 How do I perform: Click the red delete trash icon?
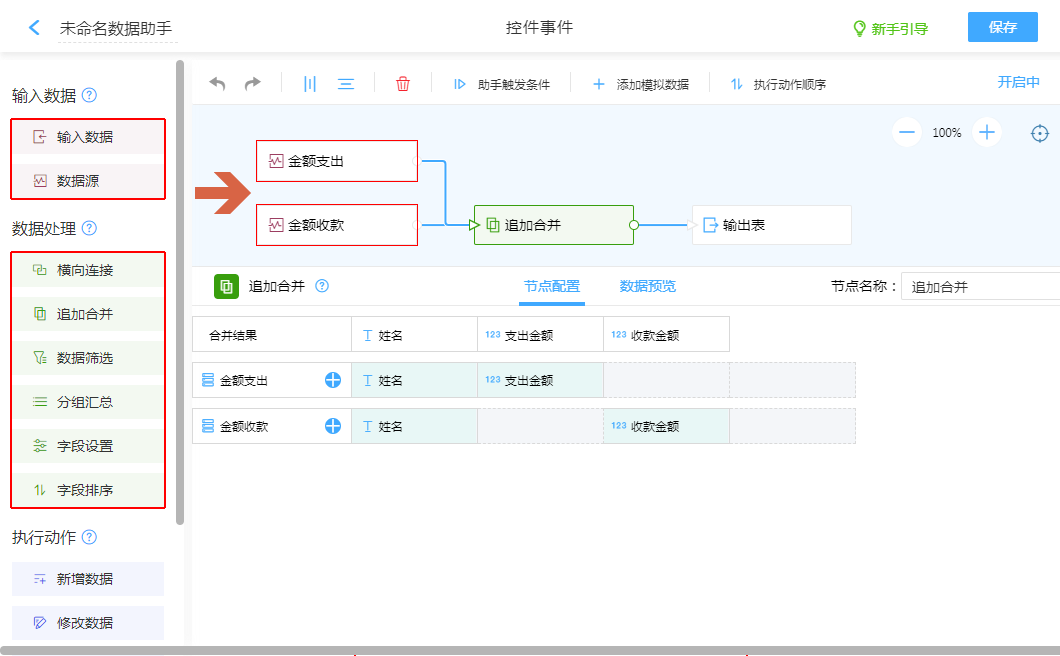click(x=403, y=84)
